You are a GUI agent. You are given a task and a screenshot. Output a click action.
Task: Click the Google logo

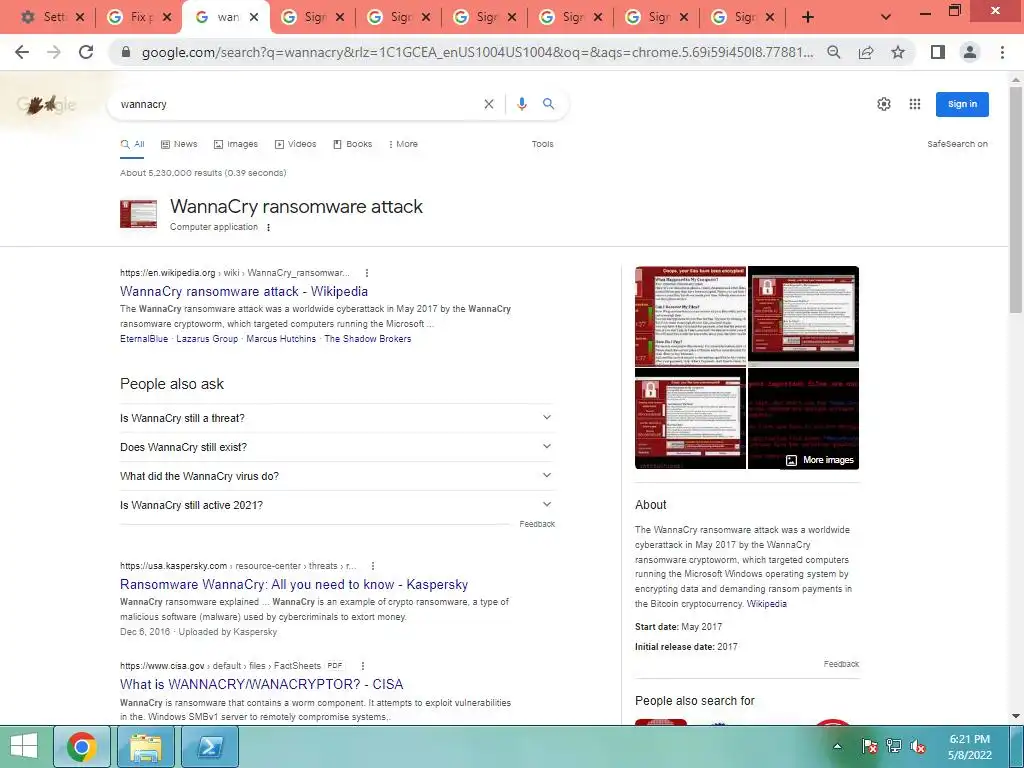46,104
